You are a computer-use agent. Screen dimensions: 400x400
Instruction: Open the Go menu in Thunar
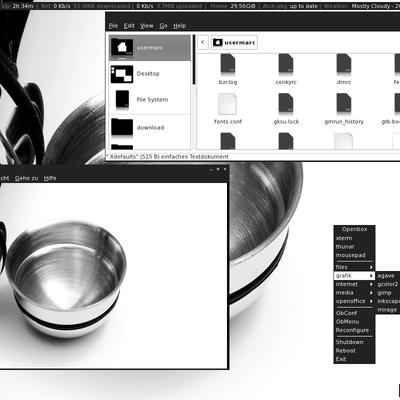(x=163, y=26)
